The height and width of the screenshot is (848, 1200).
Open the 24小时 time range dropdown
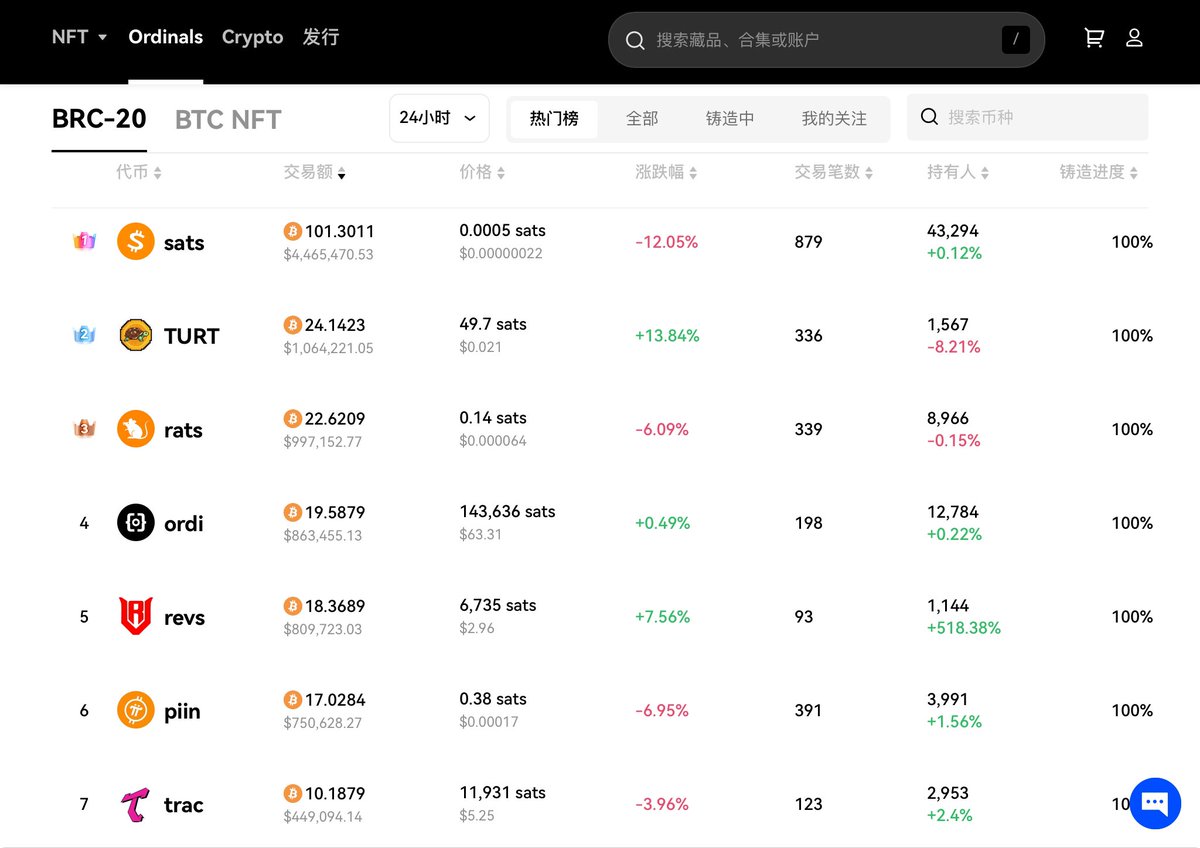(439, 118)
